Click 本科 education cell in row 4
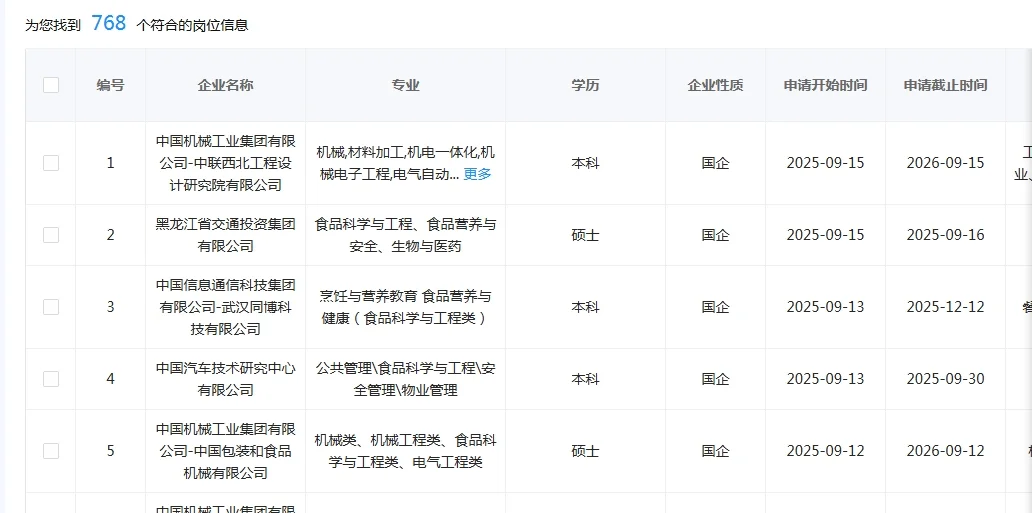The height and width of the screenshot is (513, 1032). (585, 379)
